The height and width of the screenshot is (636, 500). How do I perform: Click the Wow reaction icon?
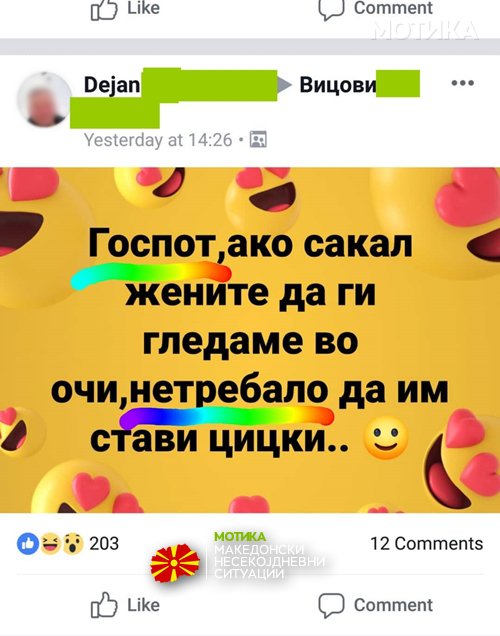coord(73,544)
